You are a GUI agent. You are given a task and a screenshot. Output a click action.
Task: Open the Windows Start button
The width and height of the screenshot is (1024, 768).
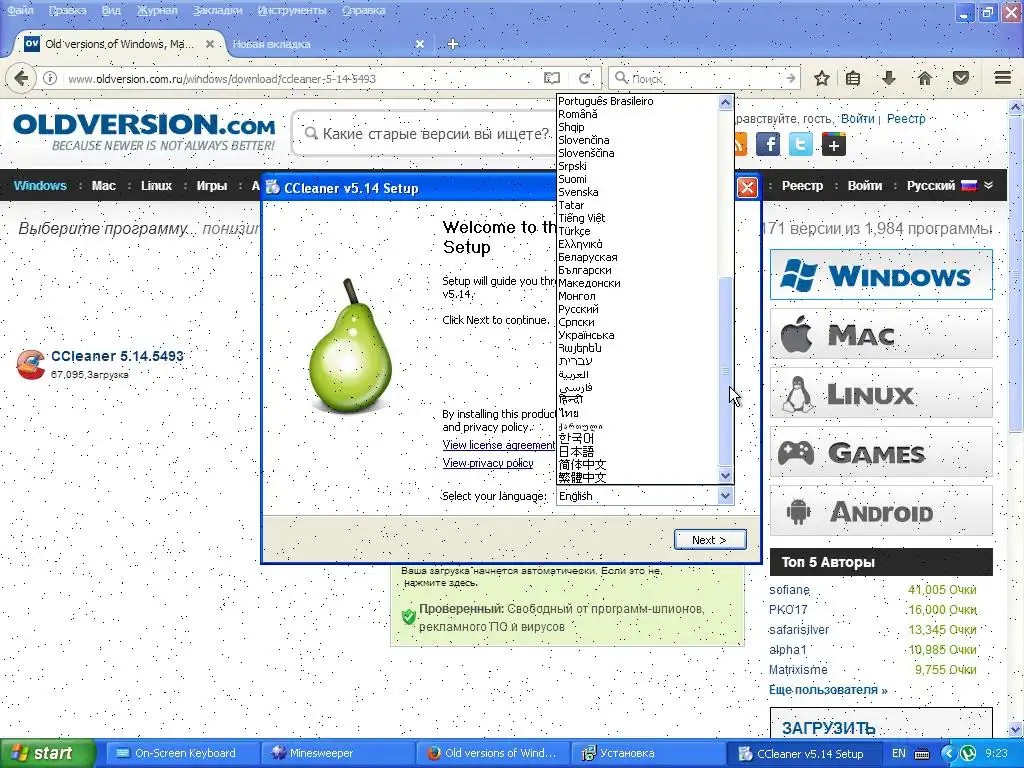[x=47, y=753]
